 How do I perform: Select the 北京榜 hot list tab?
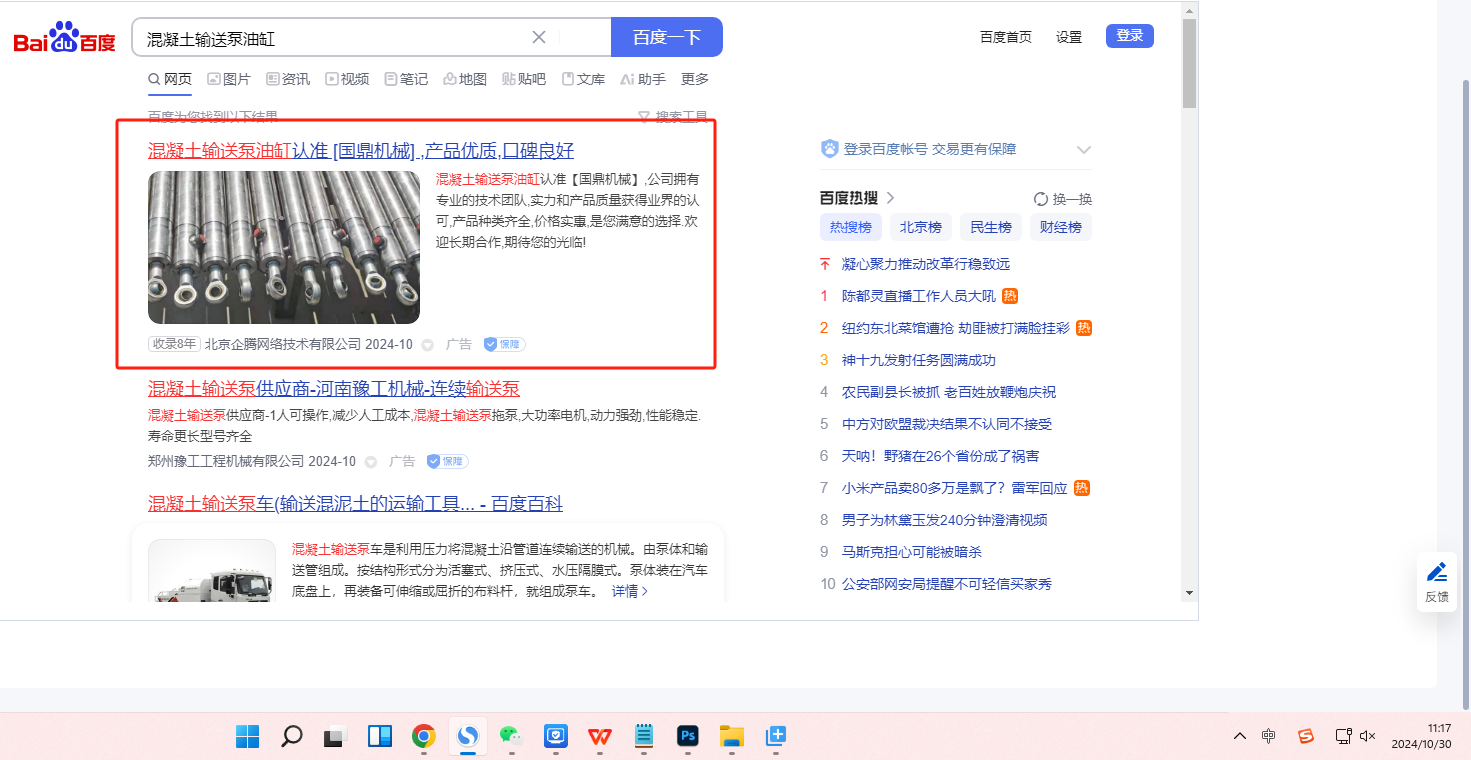click(x=920, y=227)
